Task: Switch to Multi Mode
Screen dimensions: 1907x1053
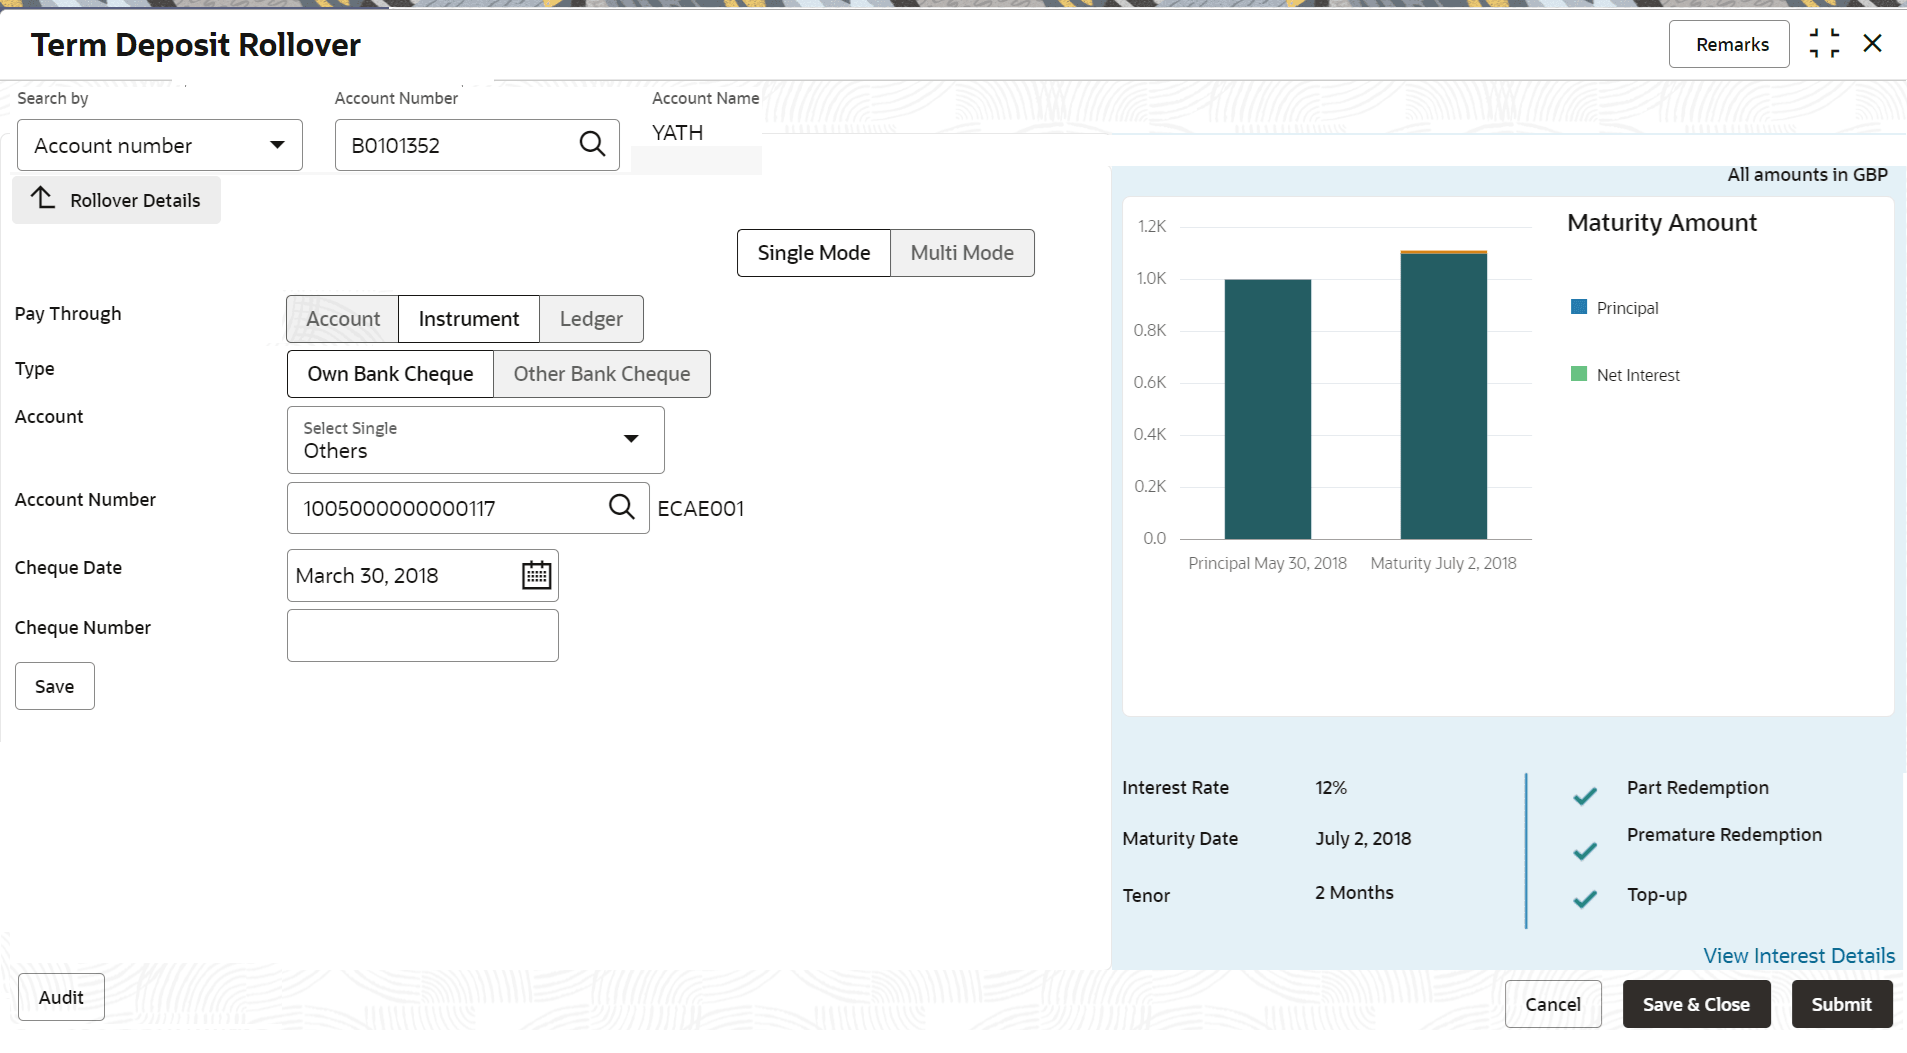Action: (961, 253)
